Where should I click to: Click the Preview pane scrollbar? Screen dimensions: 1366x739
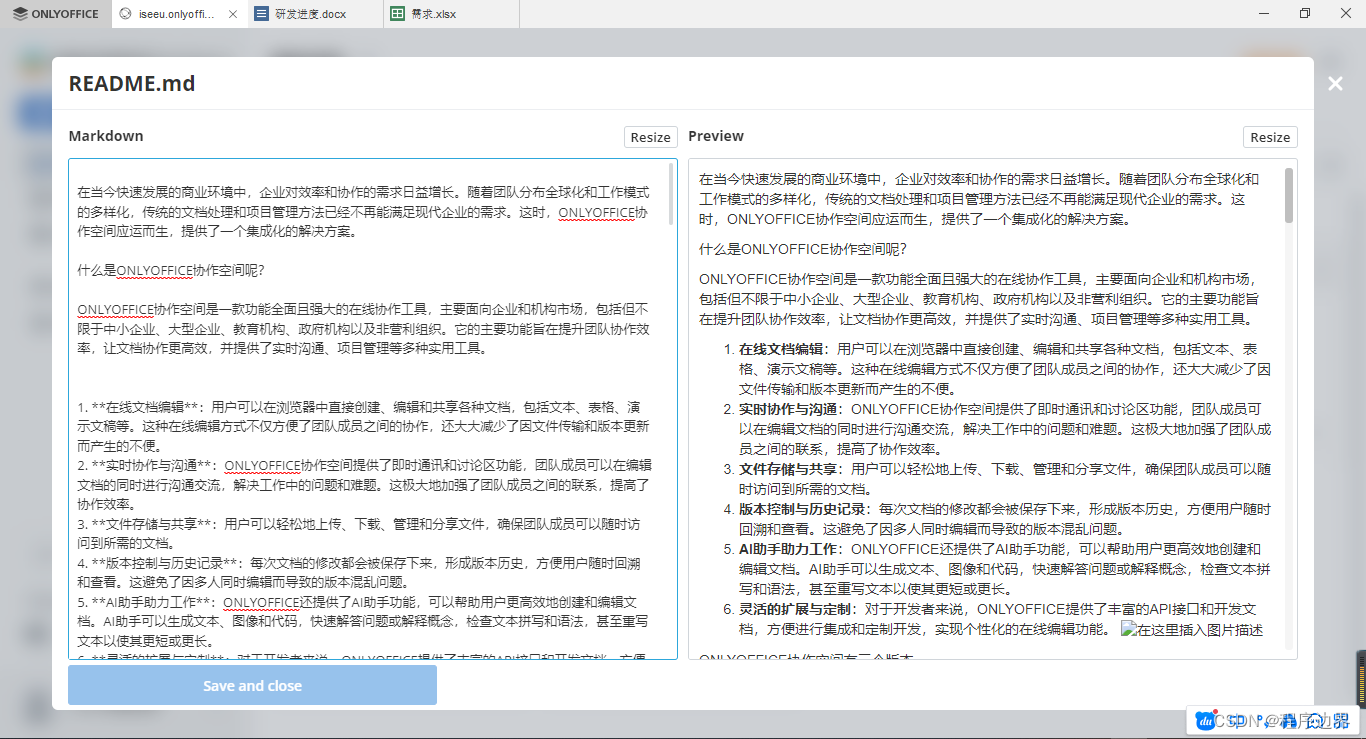tap(1289, 195)
